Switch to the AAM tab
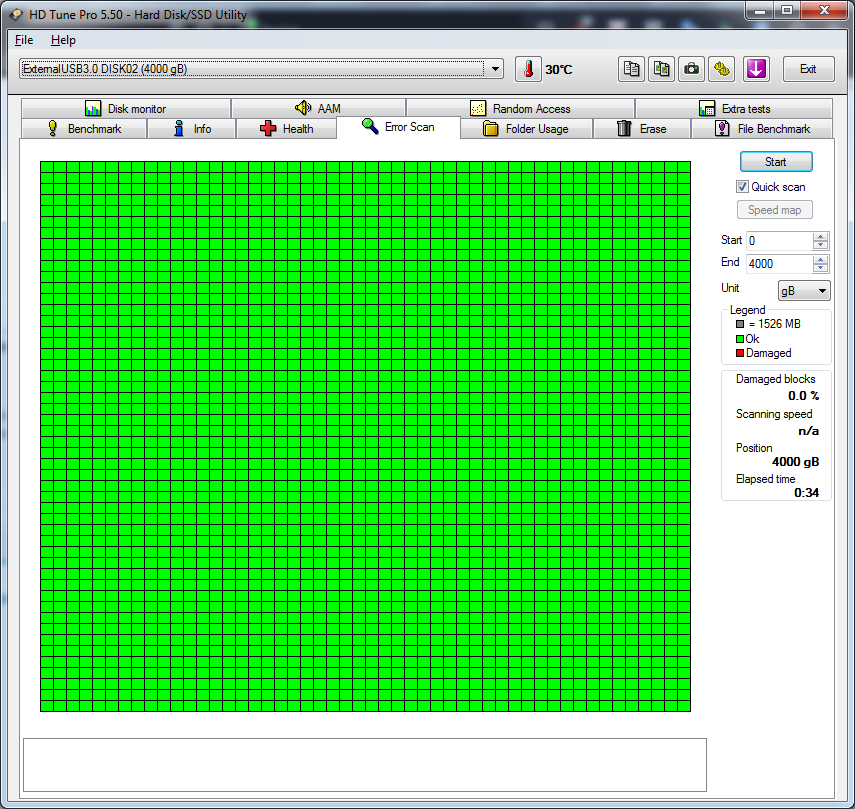This screenshot has height=809, width=855. pyautogui.click(x=318, y=108)
